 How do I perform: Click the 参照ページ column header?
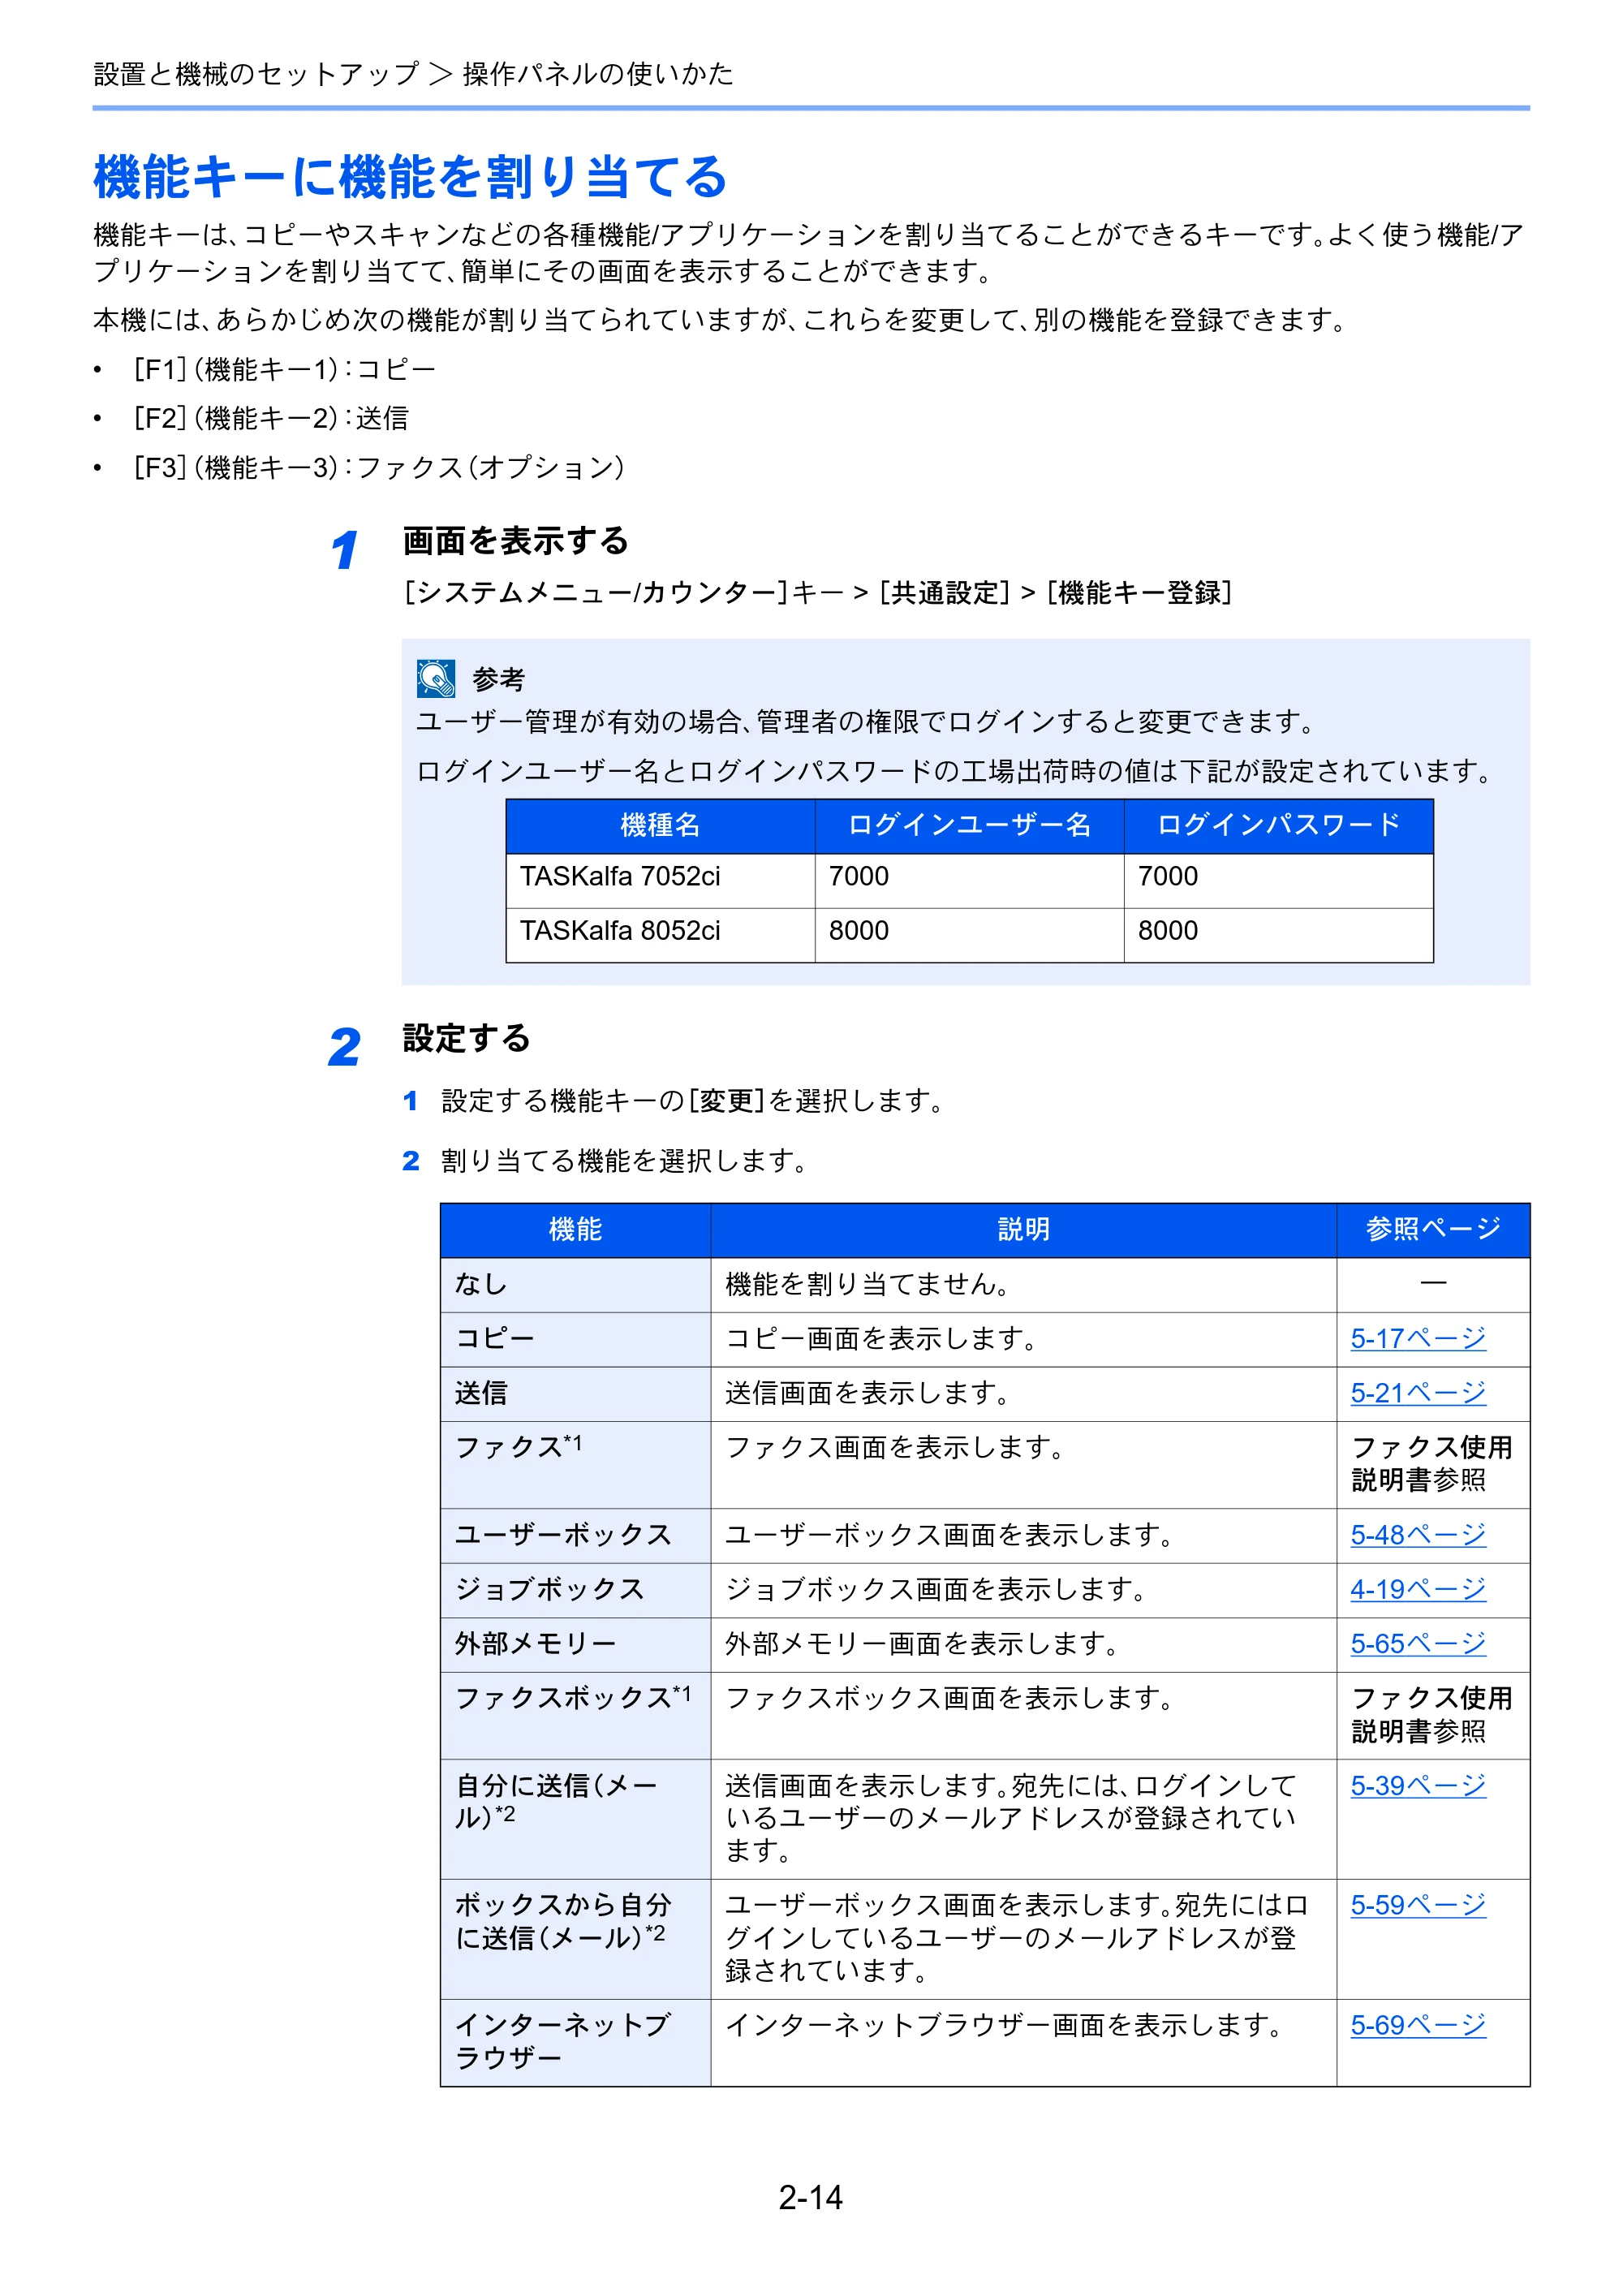tap(1433, 1230)
